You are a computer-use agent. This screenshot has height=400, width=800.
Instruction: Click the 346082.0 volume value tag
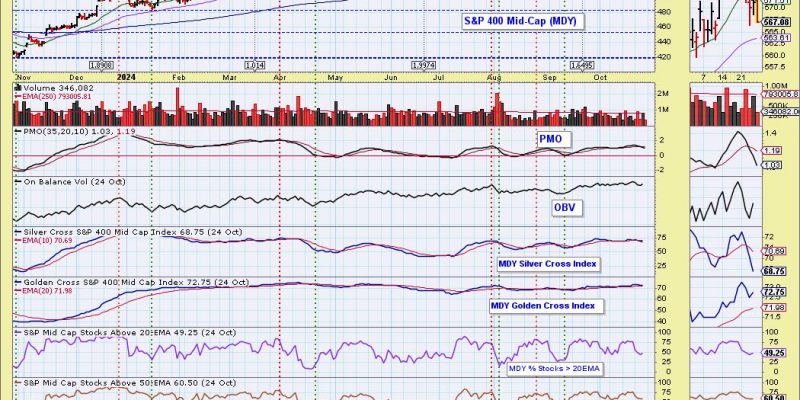(x=781, y=111)
